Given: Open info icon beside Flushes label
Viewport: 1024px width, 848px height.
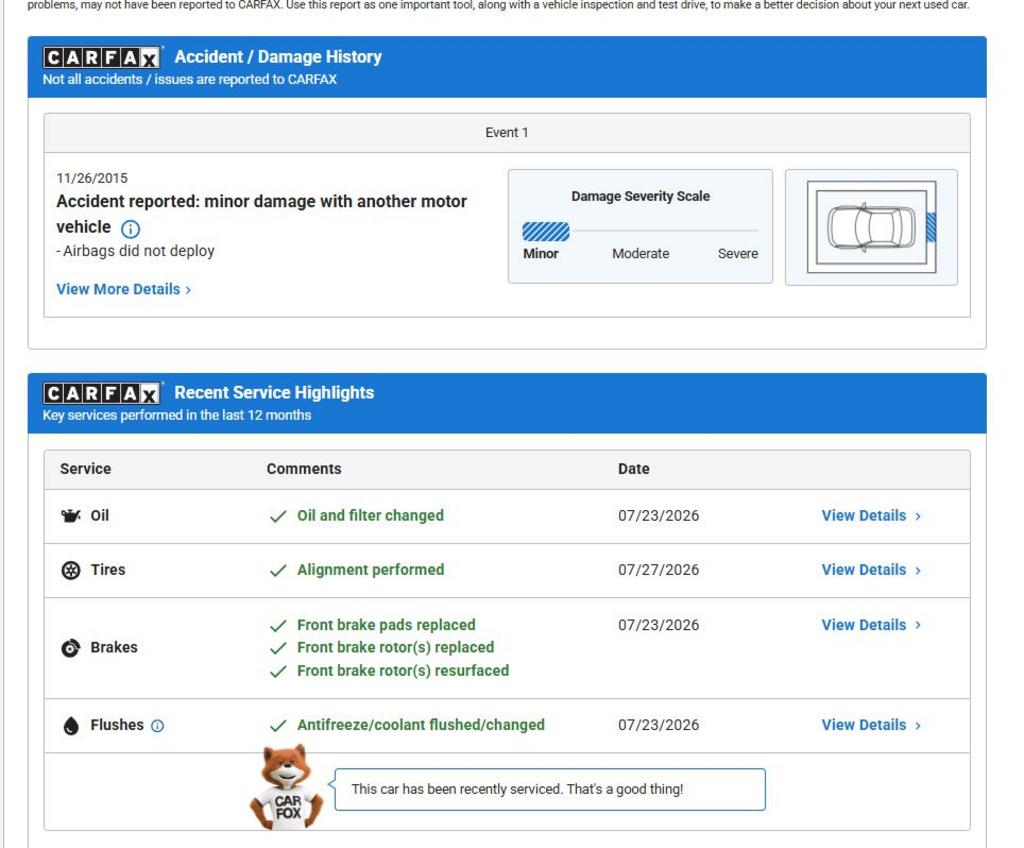Looking at the screenshot, I should pyautogui.click(x=157, y=726).
